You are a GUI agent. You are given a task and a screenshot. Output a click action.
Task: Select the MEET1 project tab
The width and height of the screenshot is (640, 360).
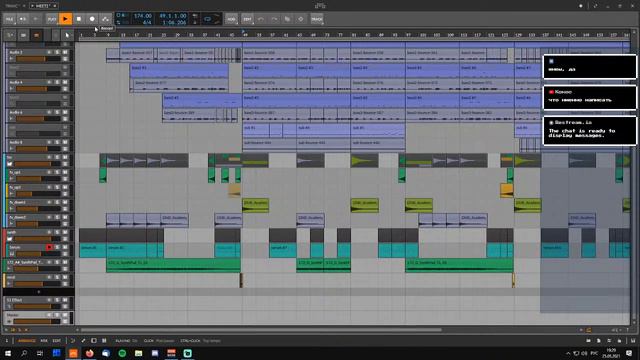43,6
